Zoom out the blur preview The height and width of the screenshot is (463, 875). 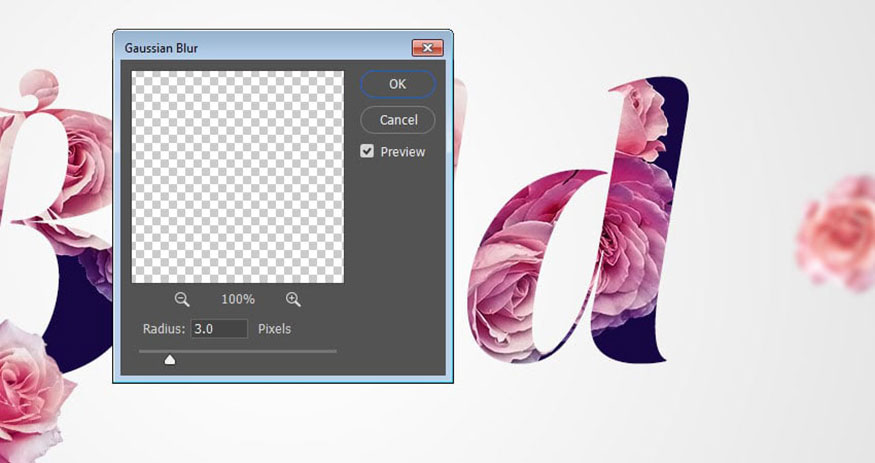pos(182,300)
